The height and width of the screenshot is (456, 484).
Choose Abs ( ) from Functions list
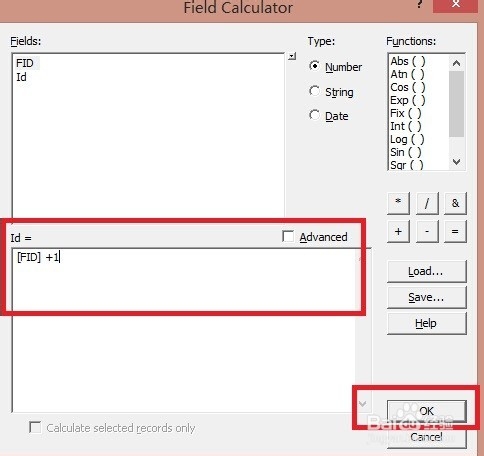408,61
